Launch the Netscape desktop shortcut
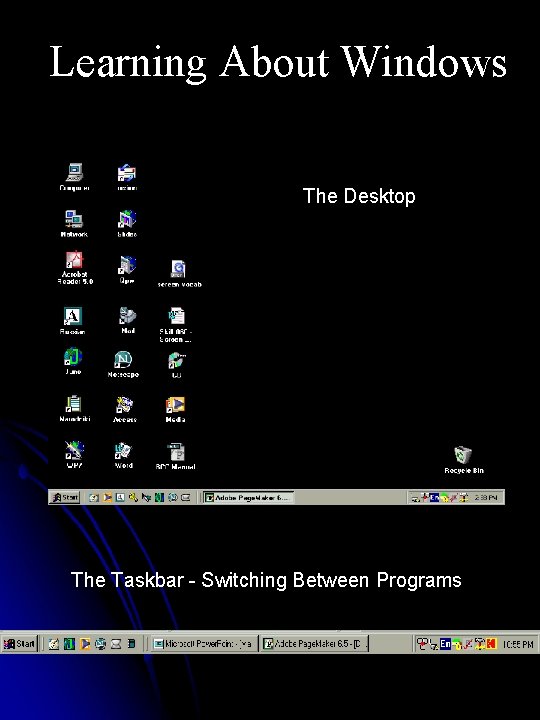Viewport: 540px width, 720px height. tap(123, 365)
